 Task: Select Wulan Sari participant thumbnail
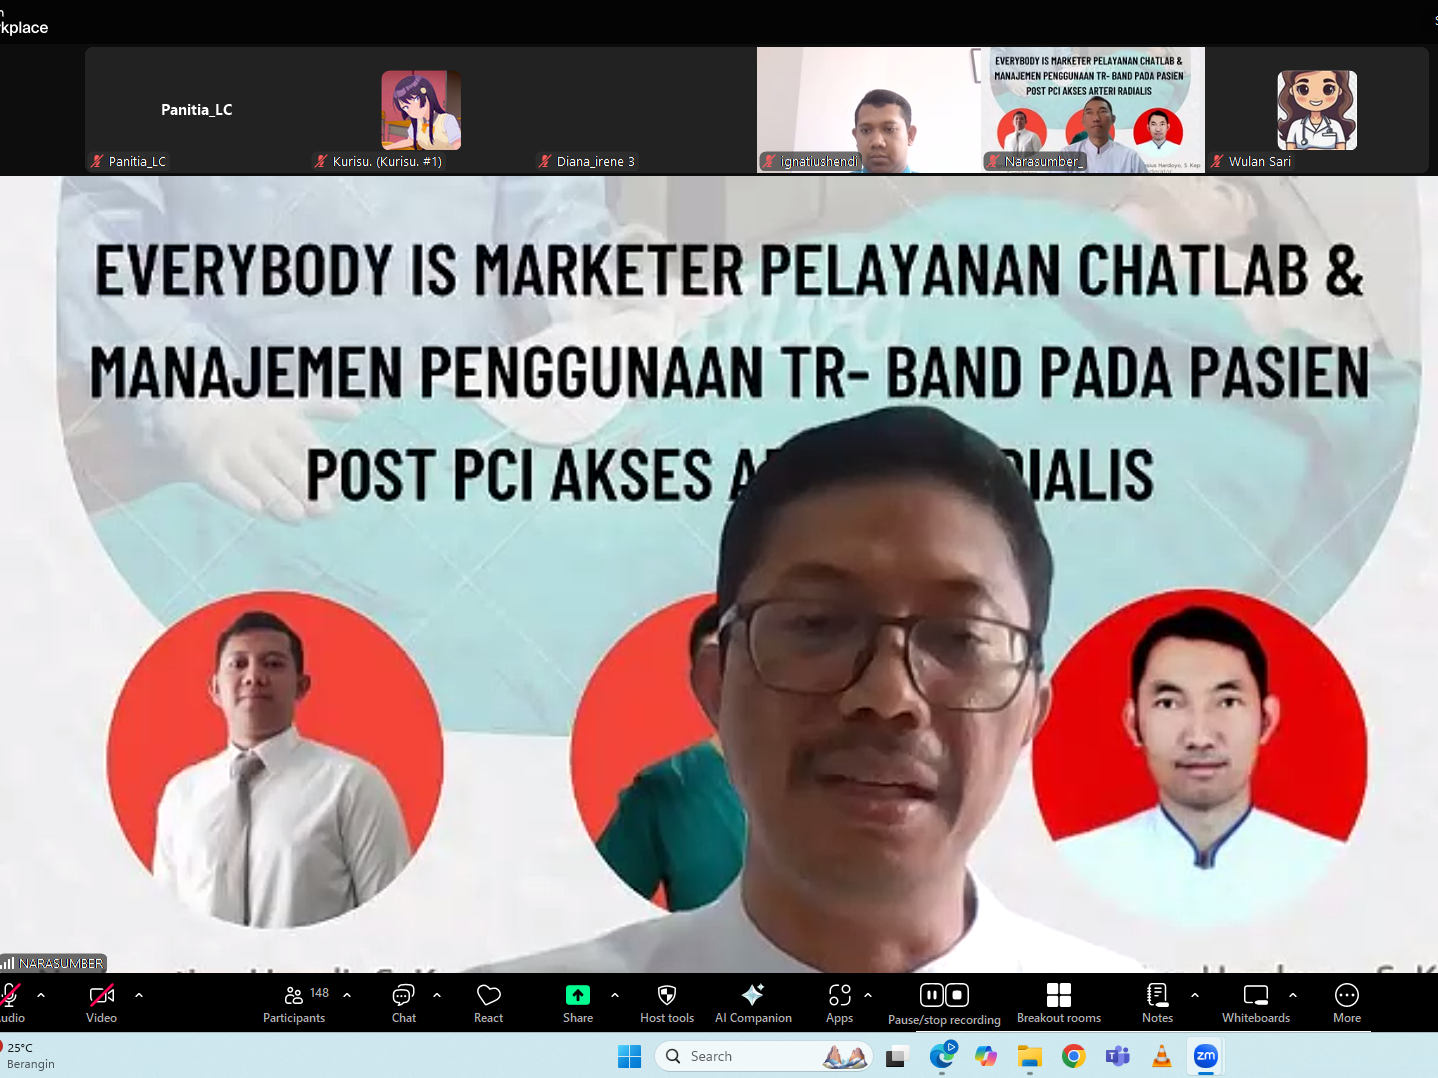pyautogui.click(x=1316, y=111)
